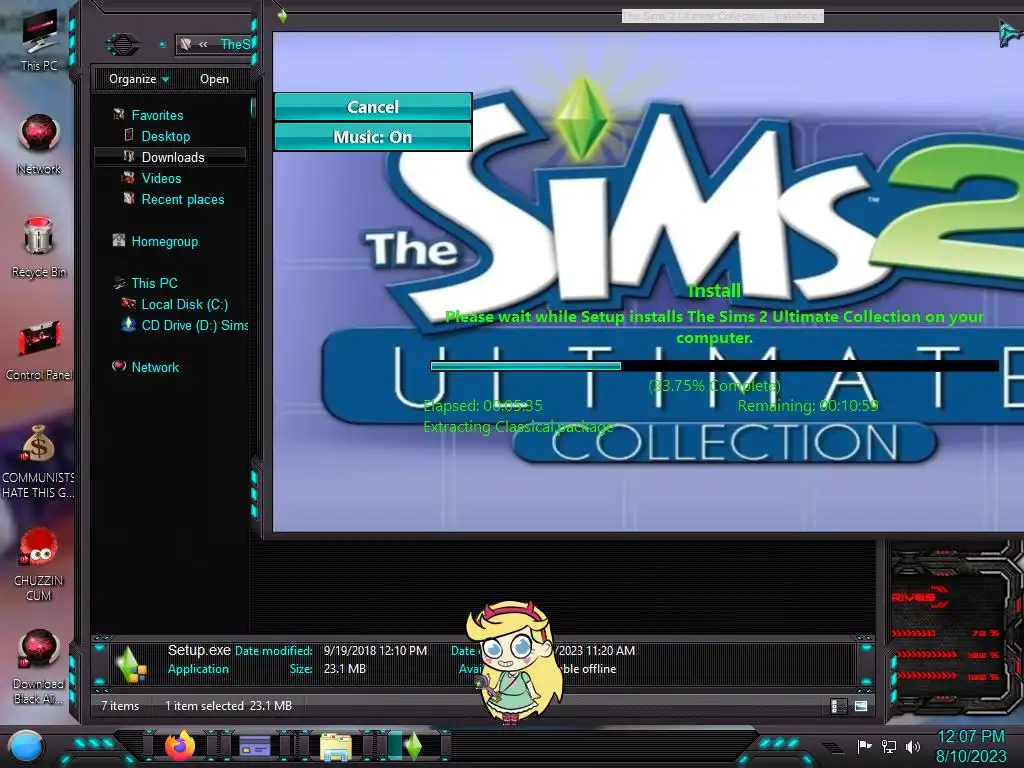Open the Recycle Bin desktop icon
The width and height of the screenshot is (1024, 768).
tap(39, 248)
